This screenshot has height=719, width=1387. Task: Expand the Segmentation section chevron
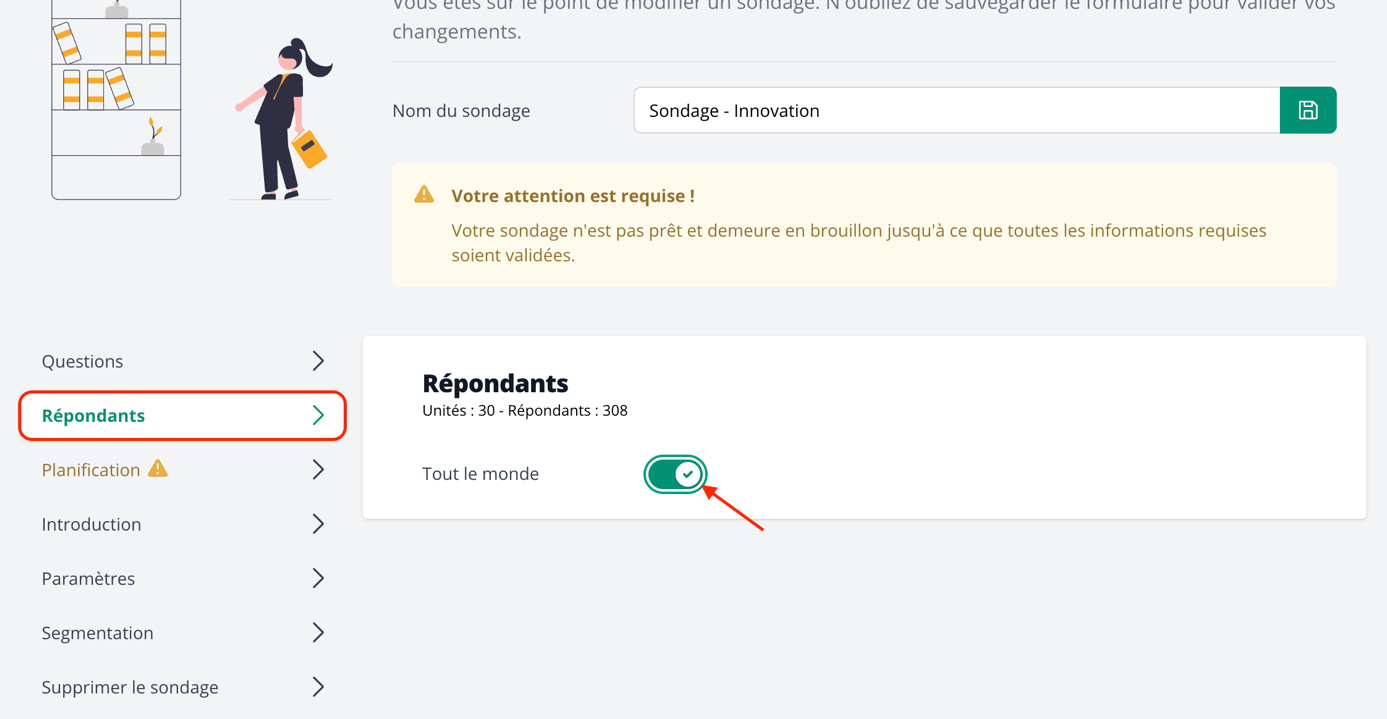coord(318,633)
